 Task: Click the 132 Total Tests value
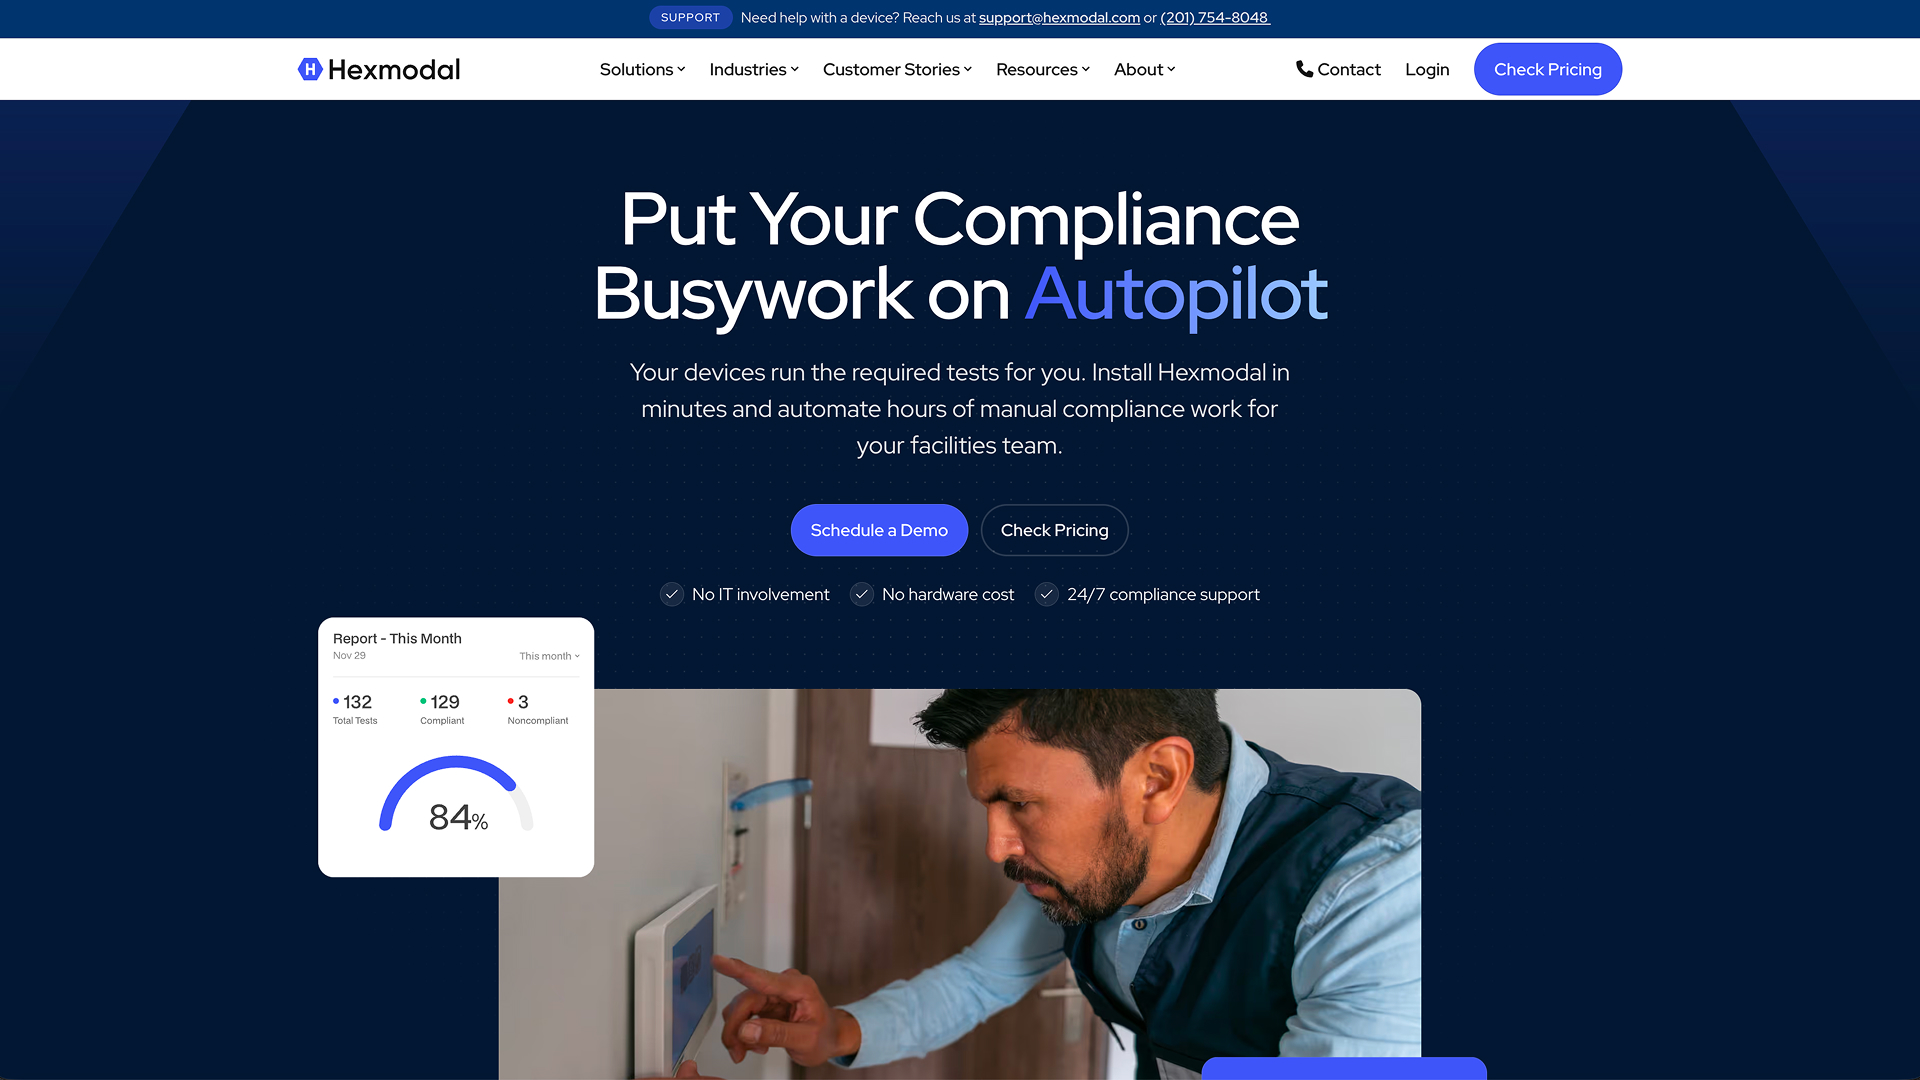[x=357, y=702]
